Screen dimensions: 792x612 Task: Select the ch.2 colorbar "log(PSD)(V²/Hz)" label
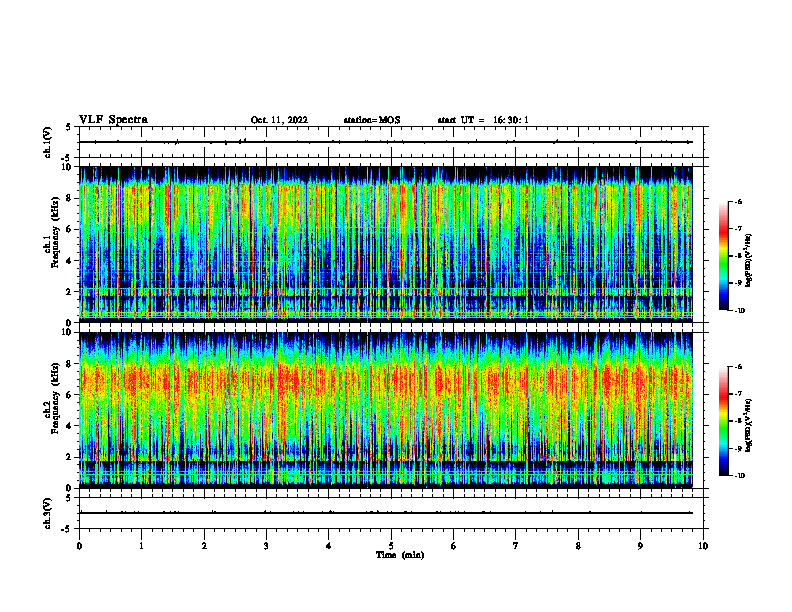[x=748, y=425]
